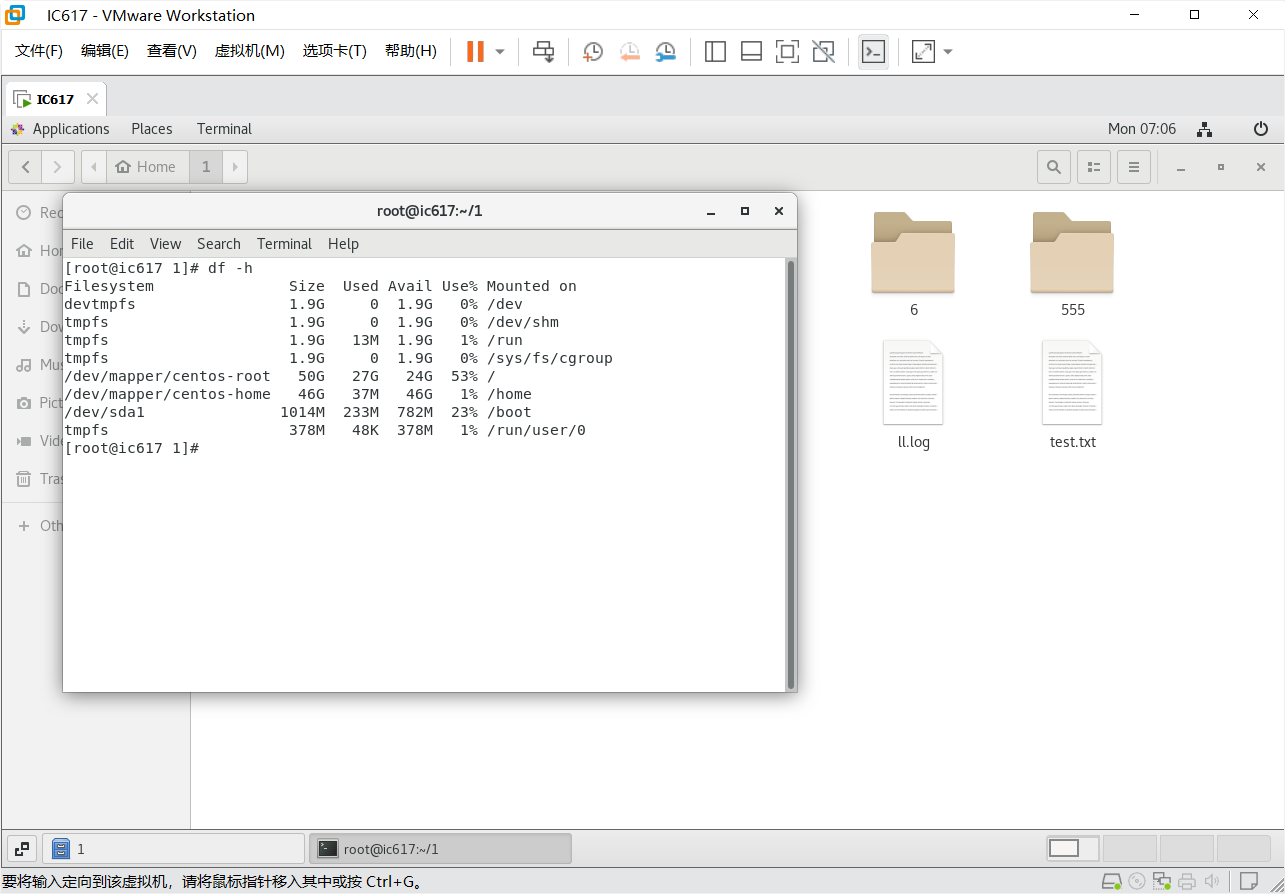This screenshot has width=1285, height=894.
Task: Click the '1' folder button in the path bar
Action: coord(206,167)
